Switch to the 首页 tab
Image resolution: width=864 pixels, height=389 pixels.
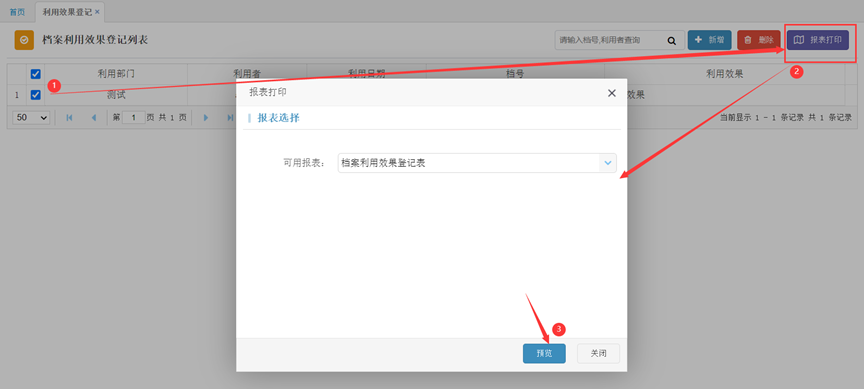(x=17, y=12)
